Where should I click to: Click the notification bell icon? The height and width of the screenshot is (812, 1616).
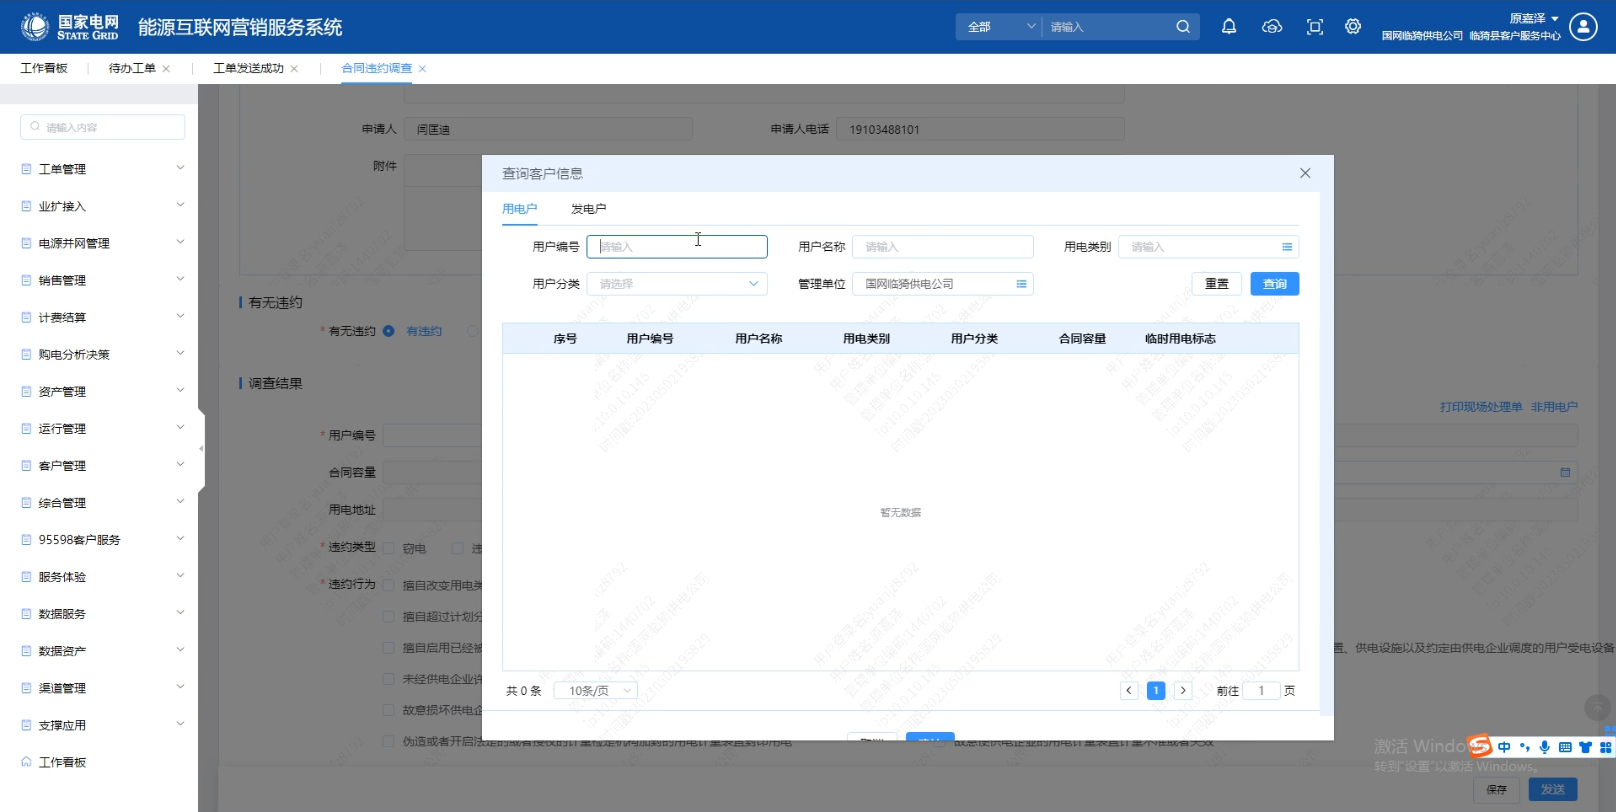click(x=1229, y=27)
